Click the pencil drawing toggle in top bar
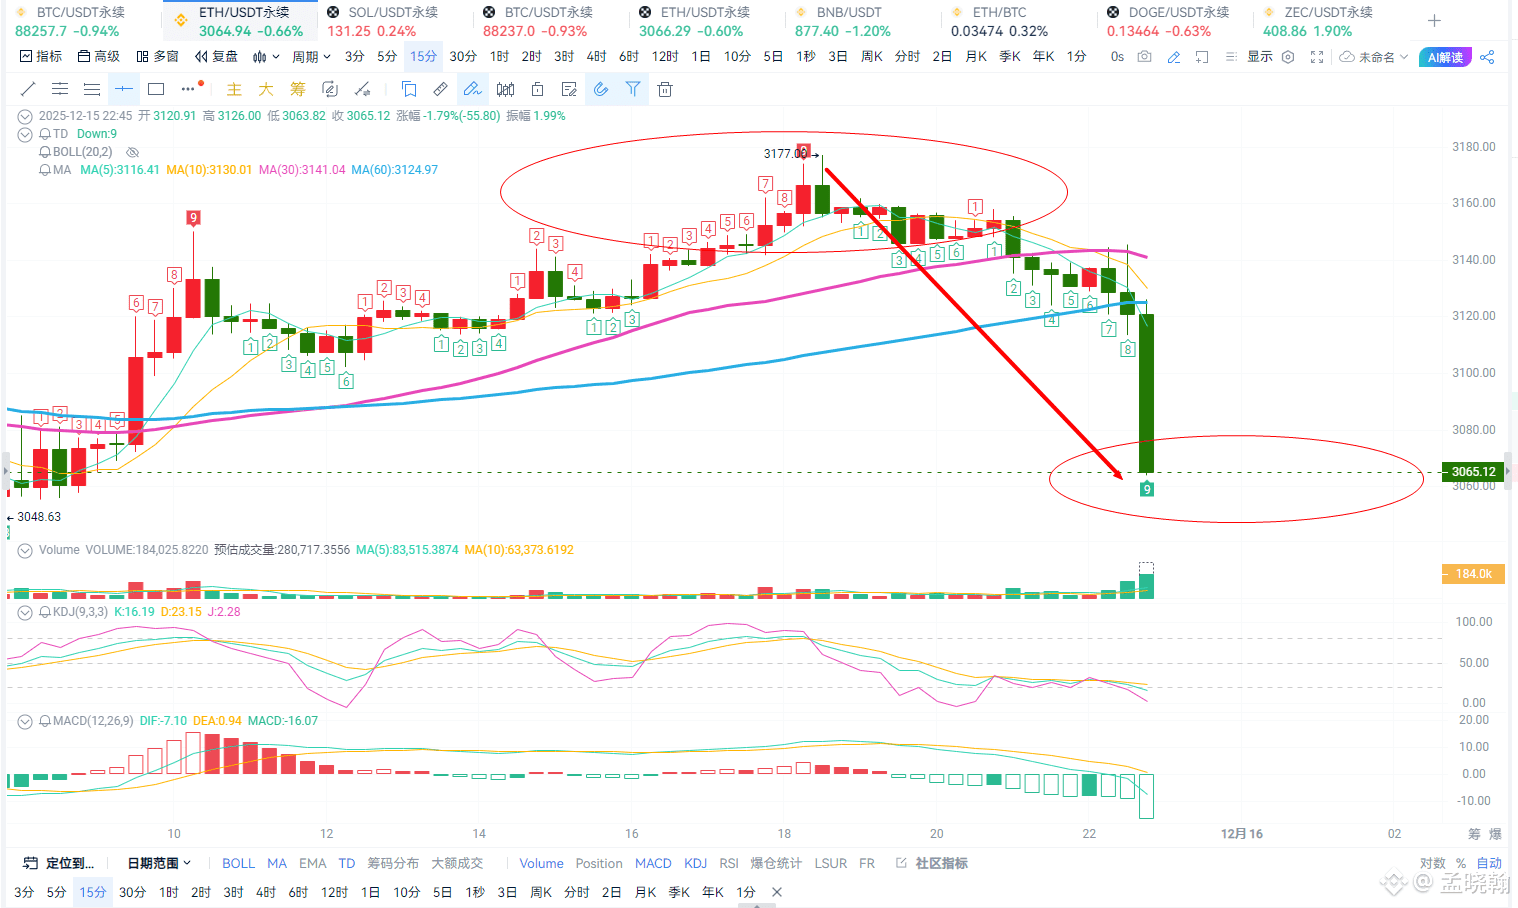Viewport: 1518px width, 908px height. [x=1174, y=57]
